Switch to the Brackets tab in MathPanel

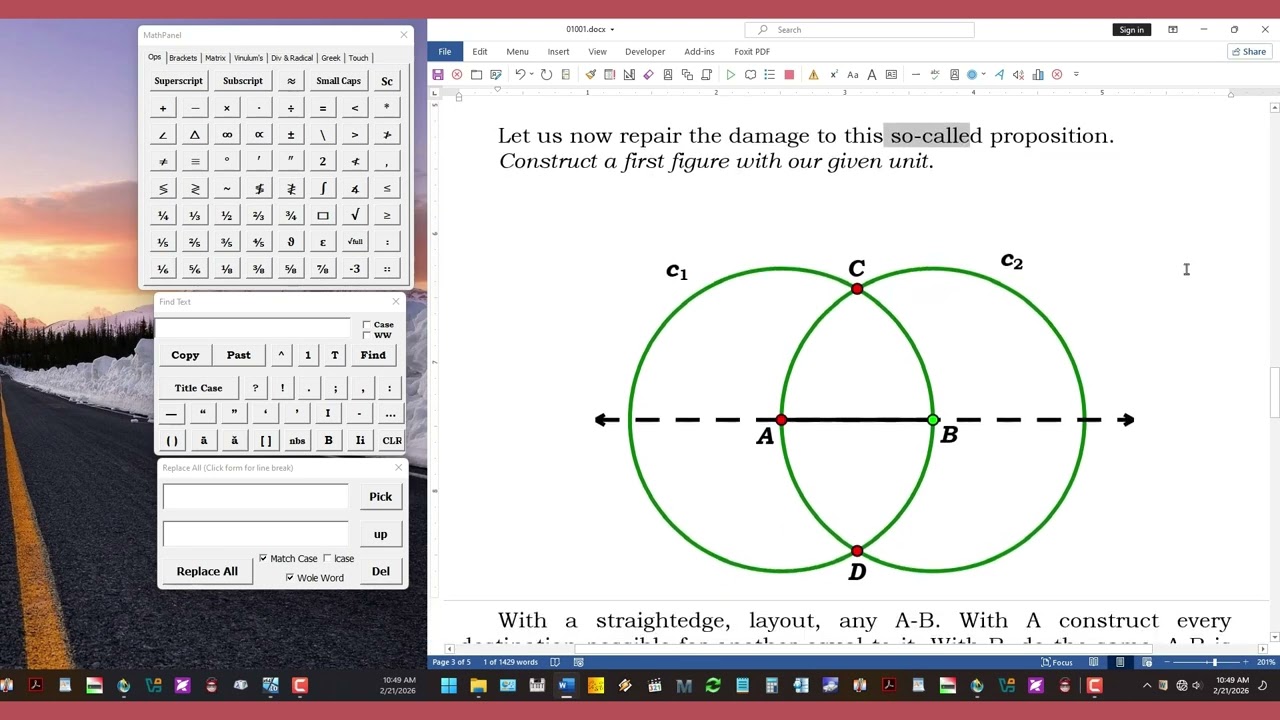[183, 58]
